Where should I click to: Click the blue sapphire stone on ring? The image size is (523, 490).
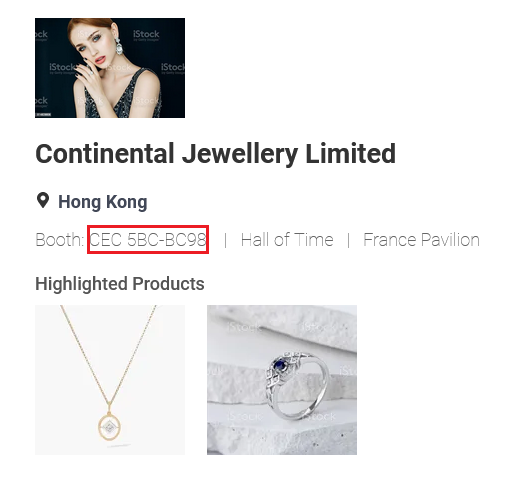pos(279,365)
